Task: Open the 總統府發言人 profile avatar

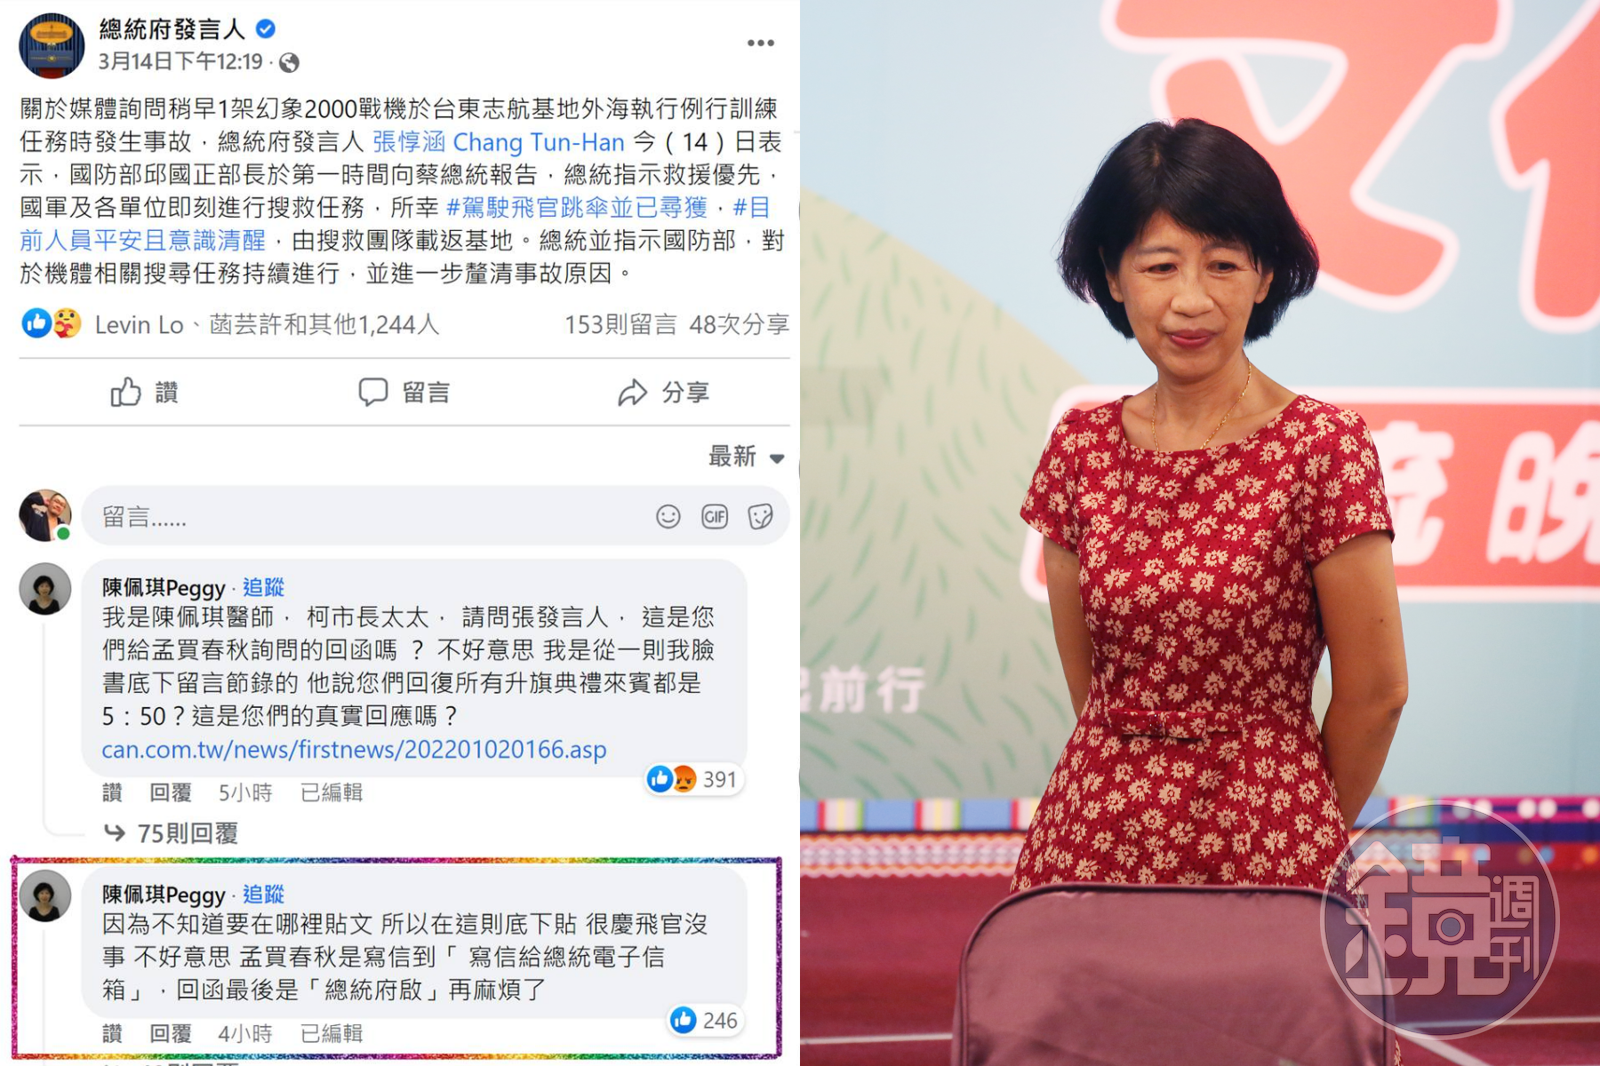Action: tap(52, 45)
